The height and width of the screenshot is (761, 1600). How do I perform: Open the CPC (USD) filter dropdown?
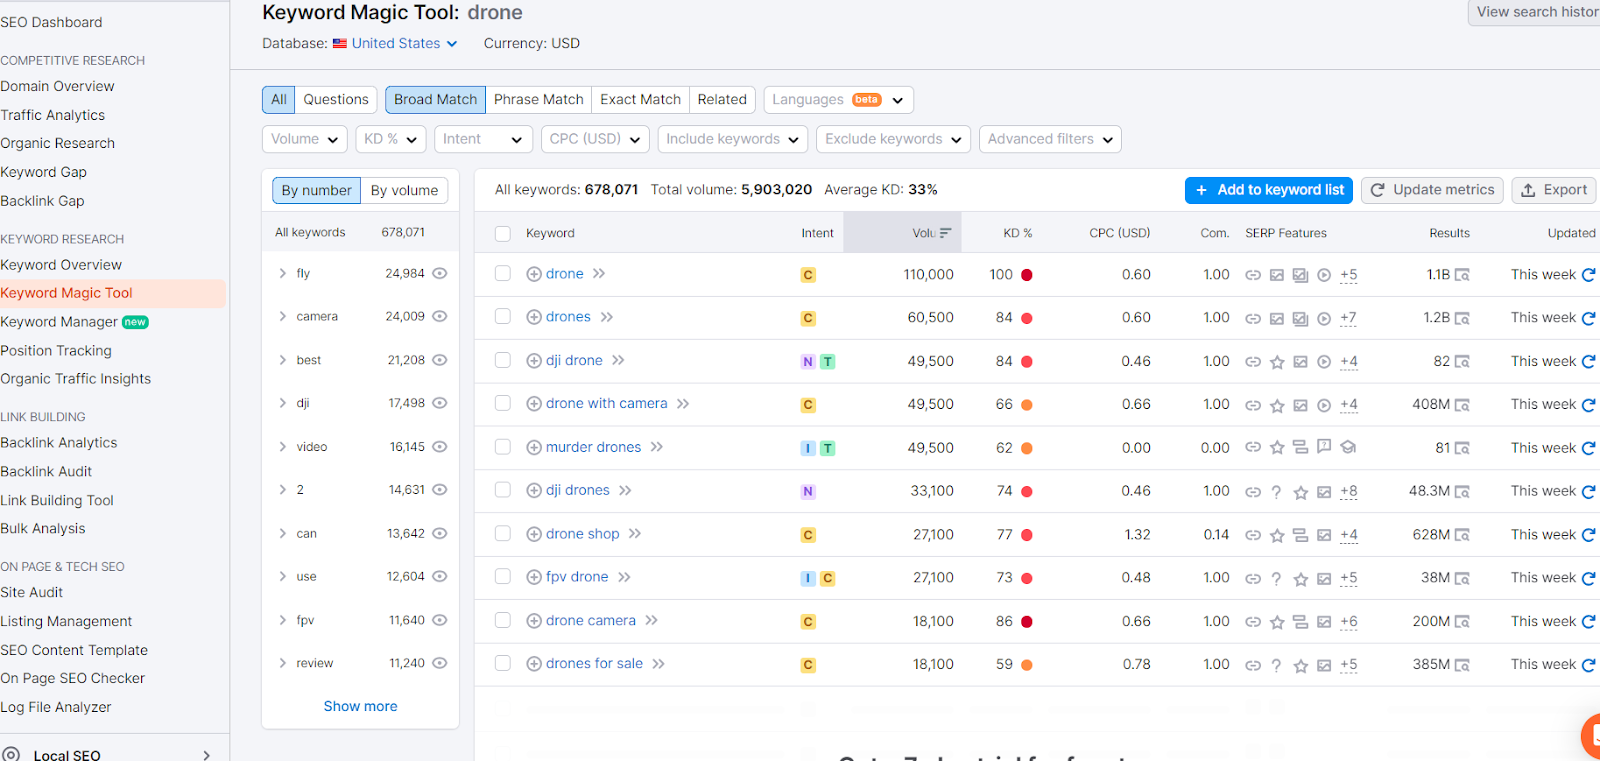click(595, 139)
